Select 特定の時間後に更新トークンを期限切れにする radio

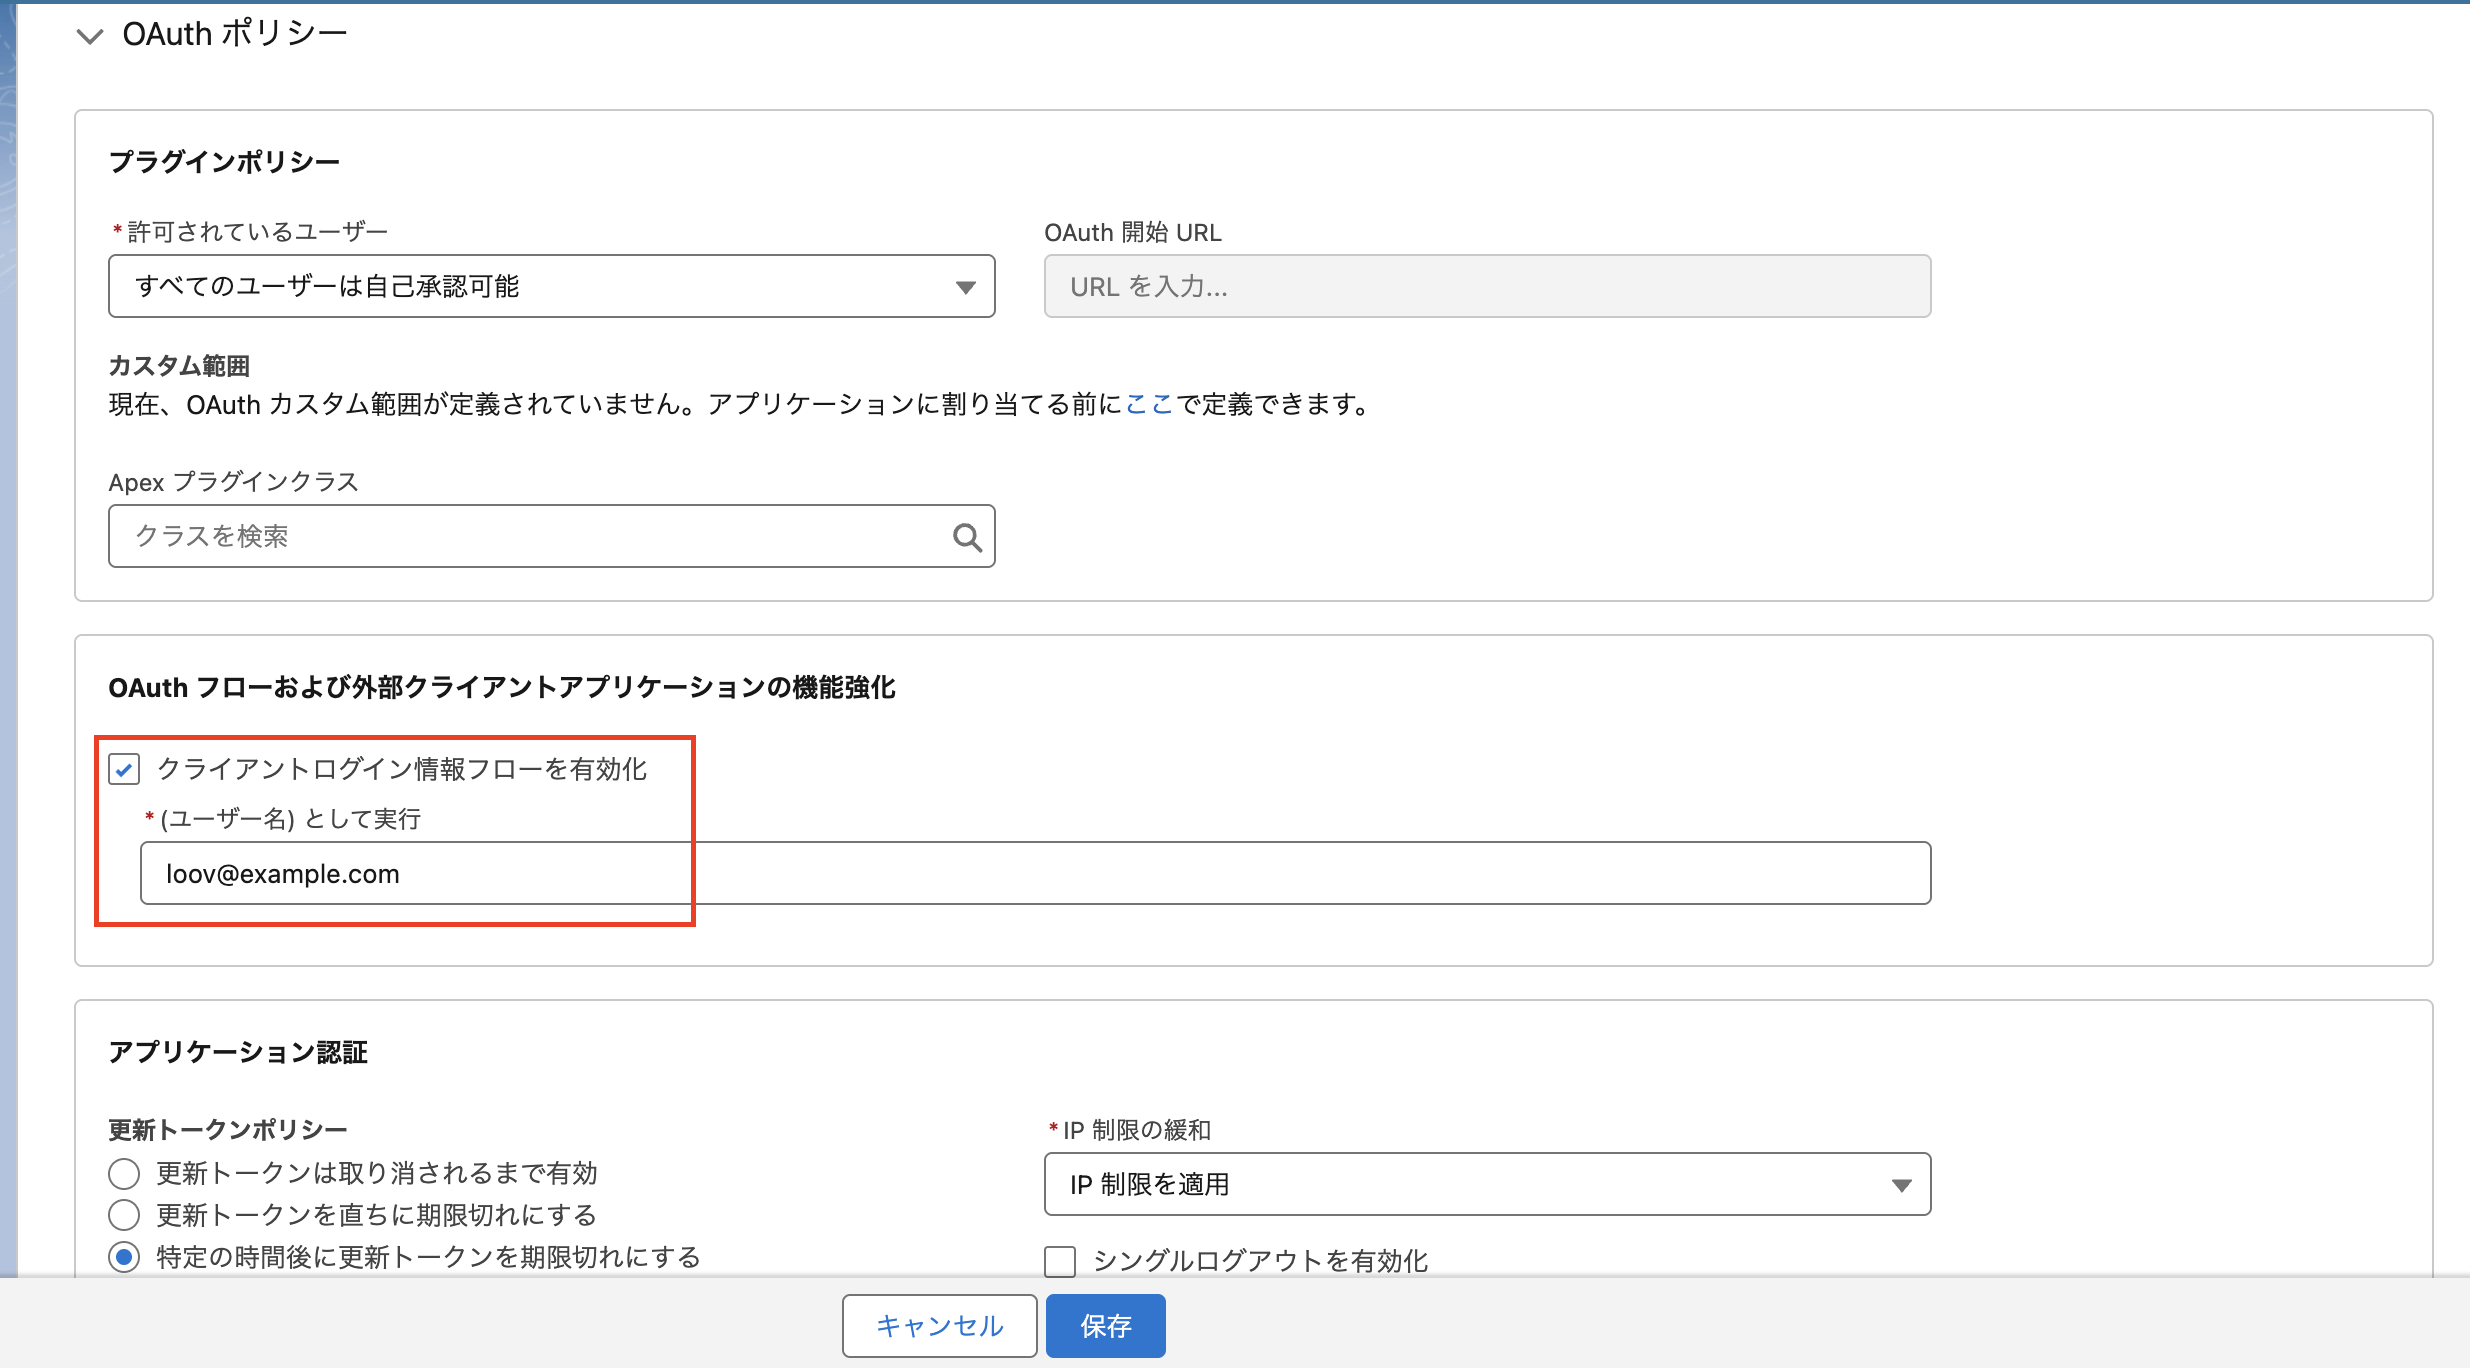[124, 1257]
